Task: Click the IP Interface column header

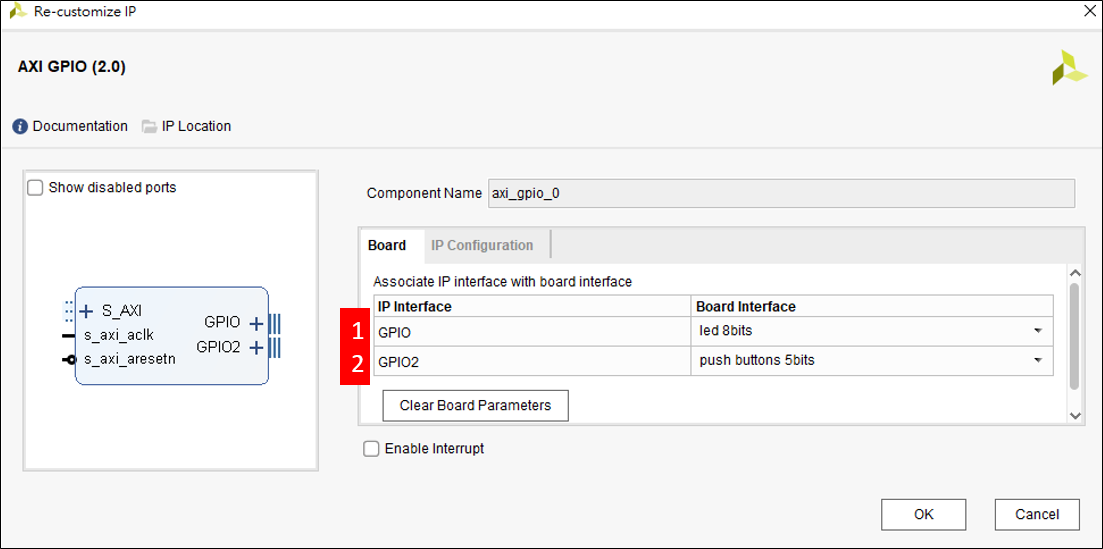Action: coord(532,306)
